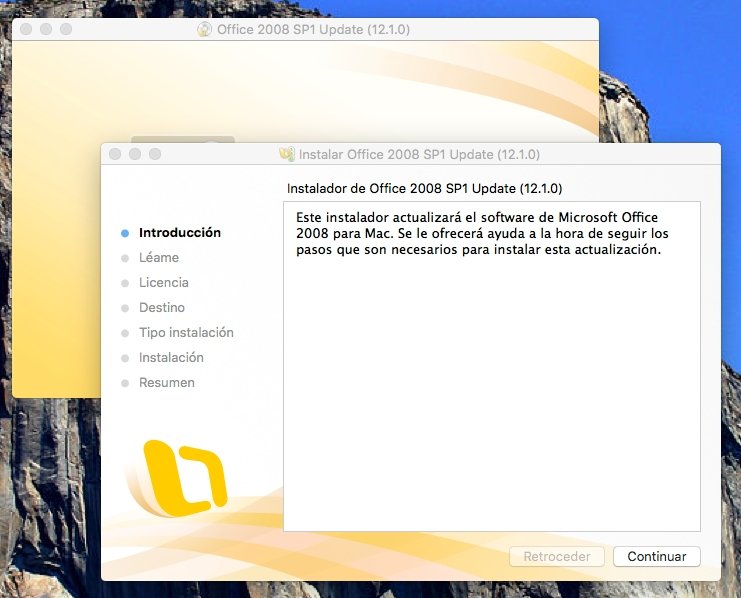
Task: Click the installer package icon in the Instalar title bar
Action: point(287,154)
